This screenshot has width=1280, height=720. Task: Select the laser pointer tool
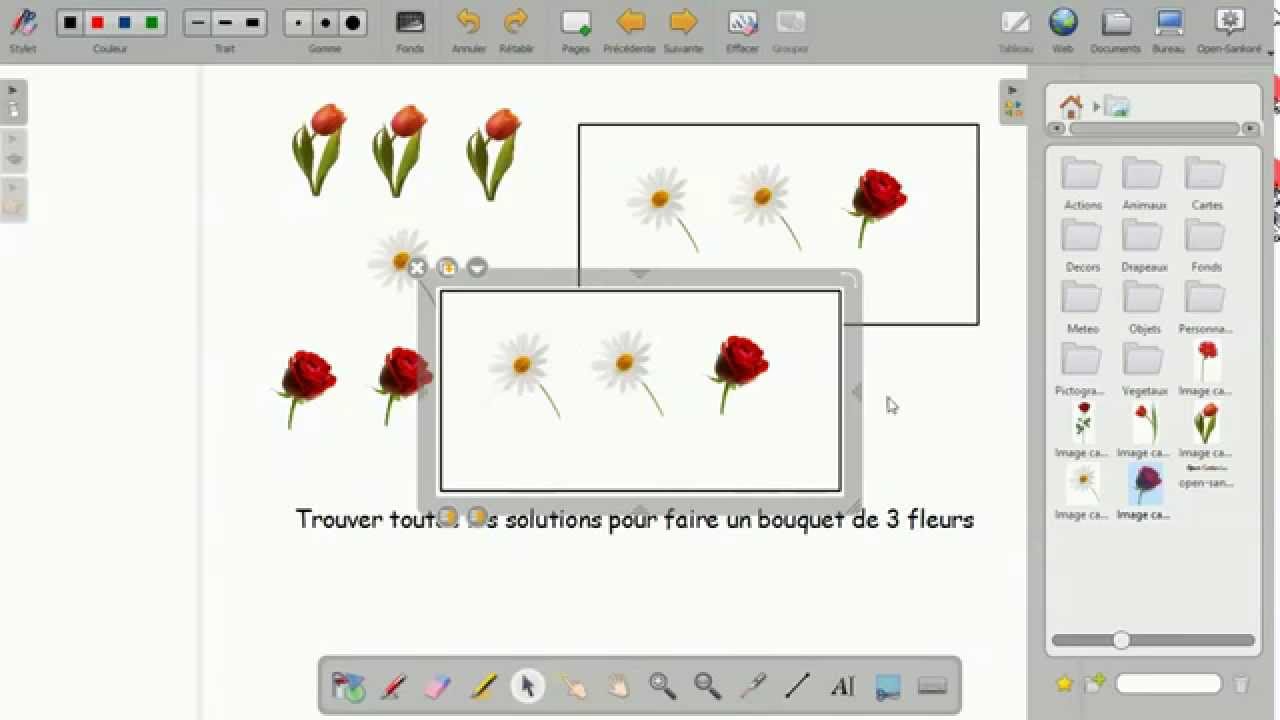[x=753, y=686]
